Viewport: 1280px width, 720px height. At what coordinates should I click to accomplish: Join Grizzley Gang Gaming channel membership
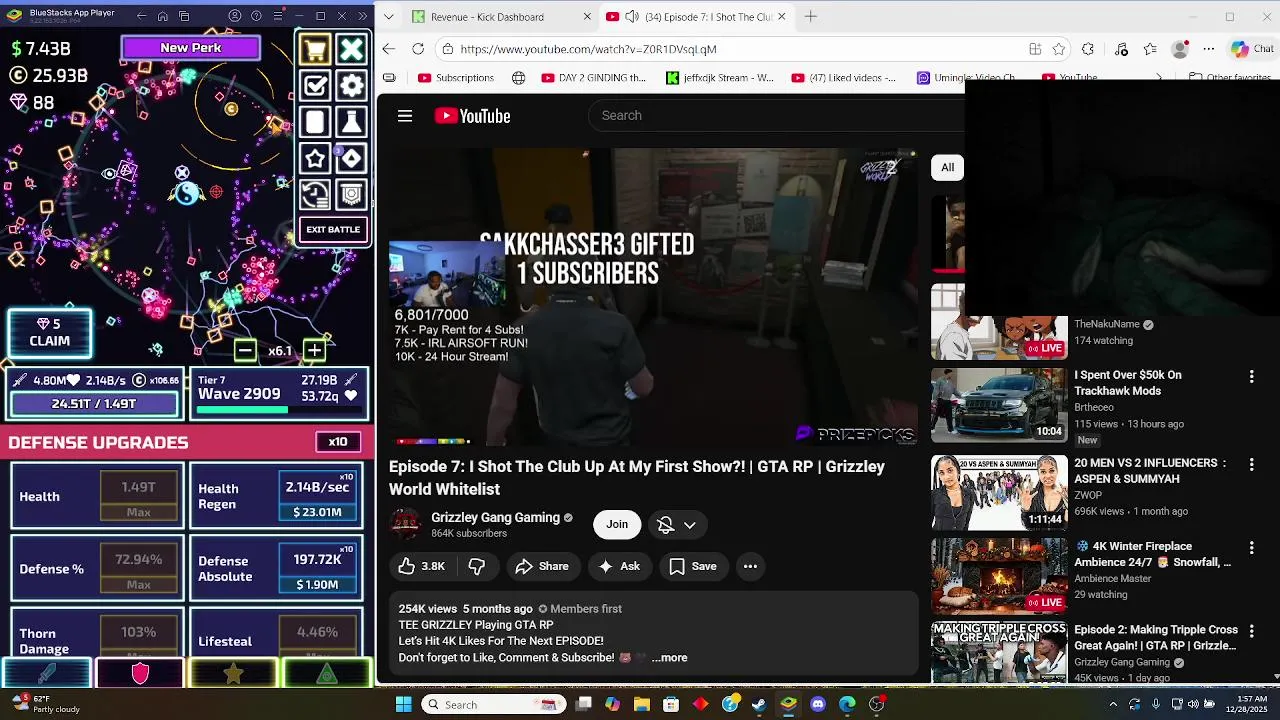click(617, 524)
